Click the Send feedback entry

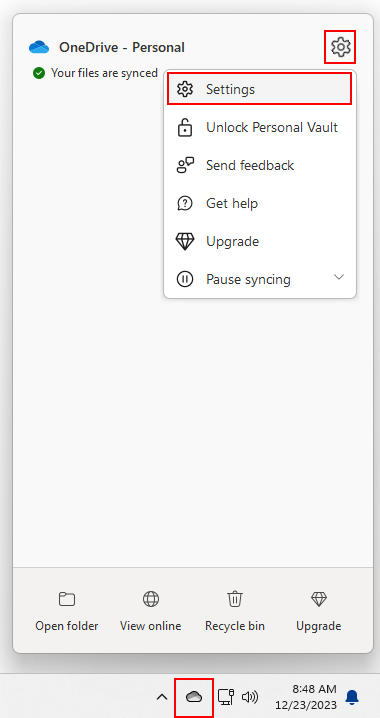(260, 165)
